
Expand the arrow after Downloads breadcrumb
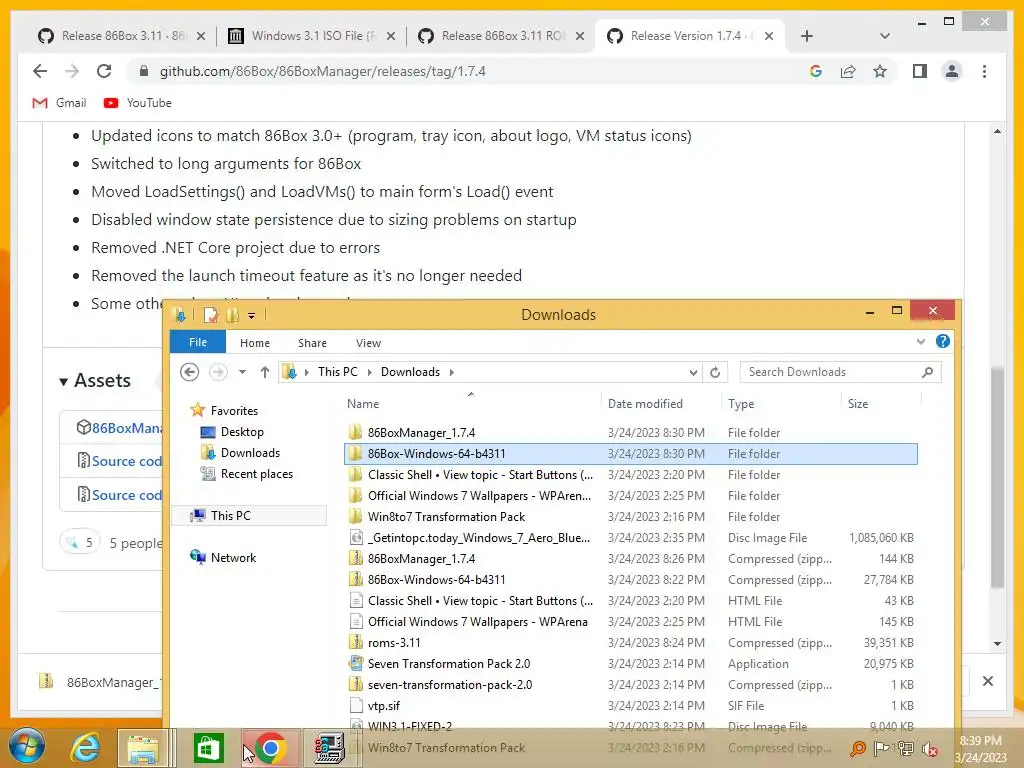451,372
